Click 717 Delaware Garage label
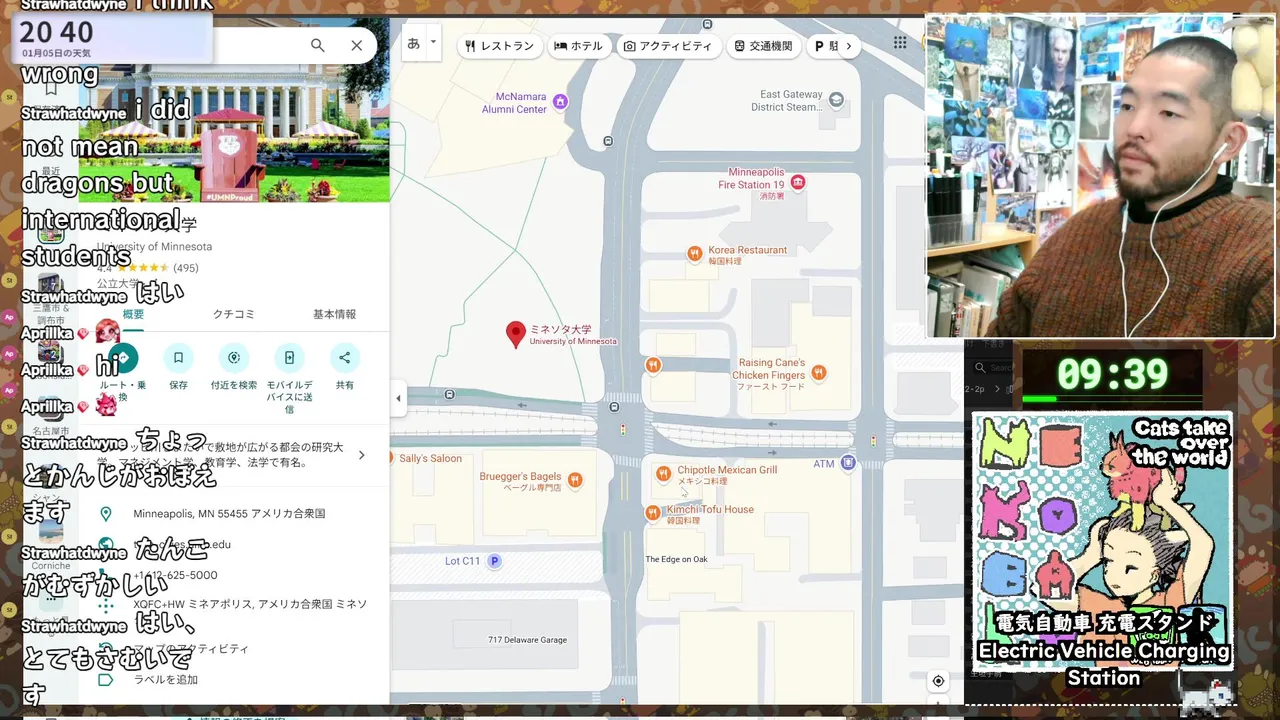This screenshot has width=1280, height=720. (x=527, y=640)
